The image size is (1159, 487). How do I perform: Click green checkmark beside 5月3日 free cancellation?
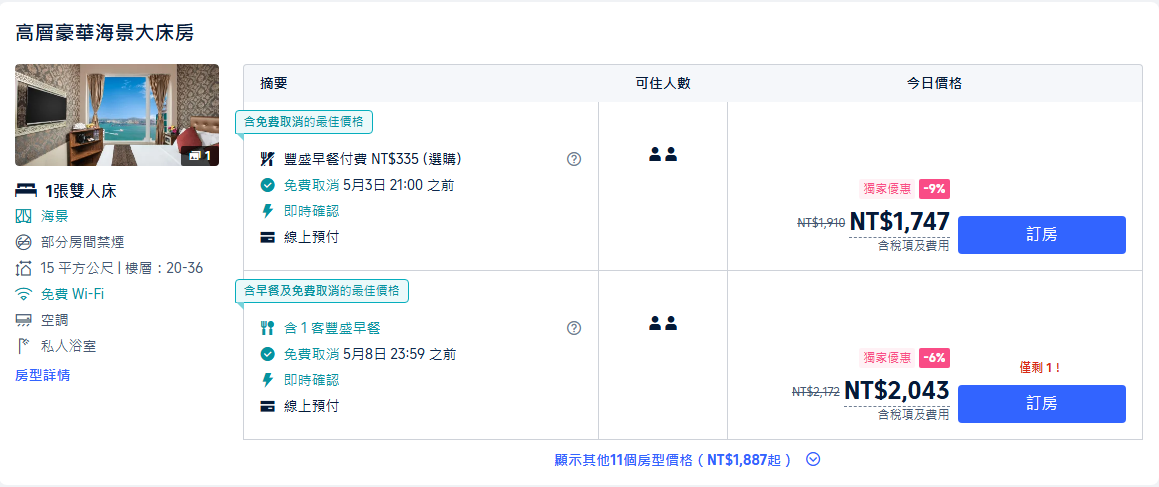click(x=268, y=185)
